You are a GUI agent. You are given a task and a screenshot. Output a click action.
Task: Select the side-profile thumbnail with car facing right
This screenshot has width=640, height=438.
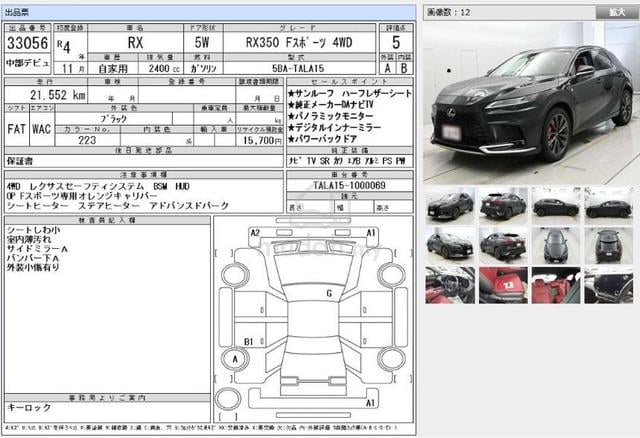[556, 206]
